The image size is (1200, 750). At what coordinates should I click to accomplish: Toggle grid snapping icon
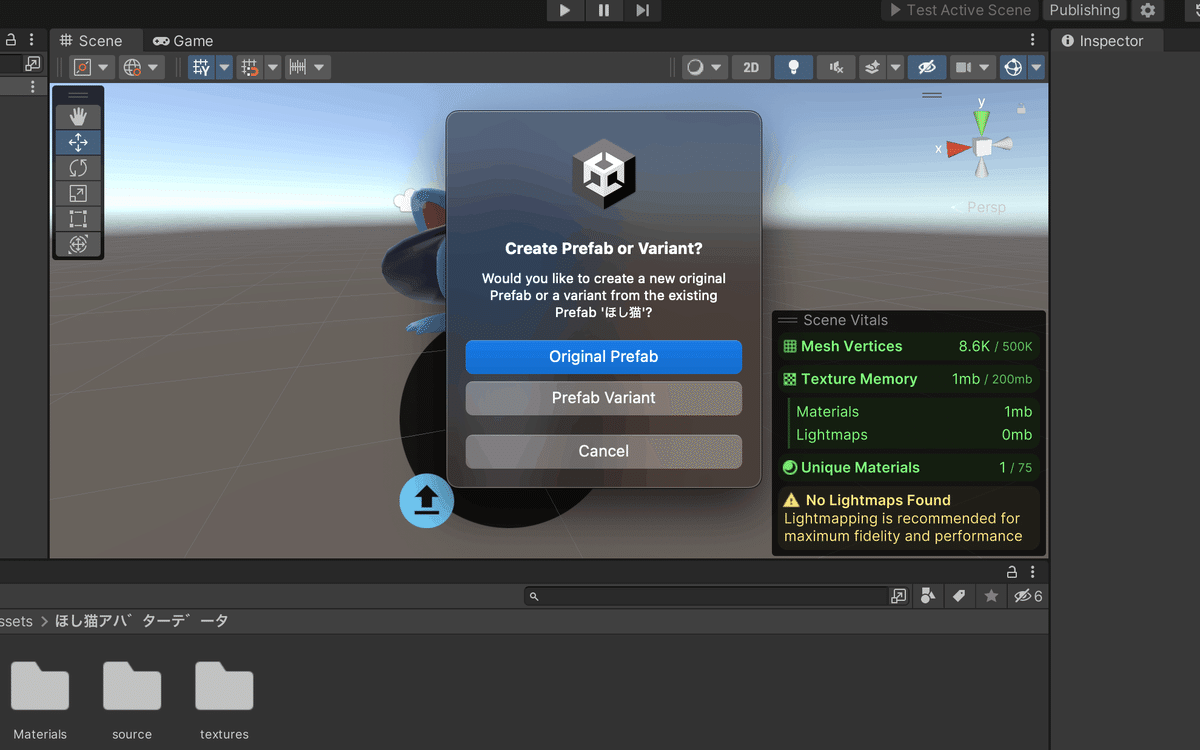(x=201, y=67)
